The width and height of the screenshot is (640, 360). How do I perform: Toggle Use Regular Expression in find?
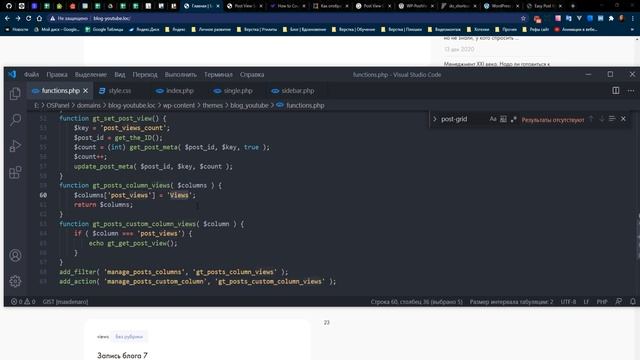[513, 119]
